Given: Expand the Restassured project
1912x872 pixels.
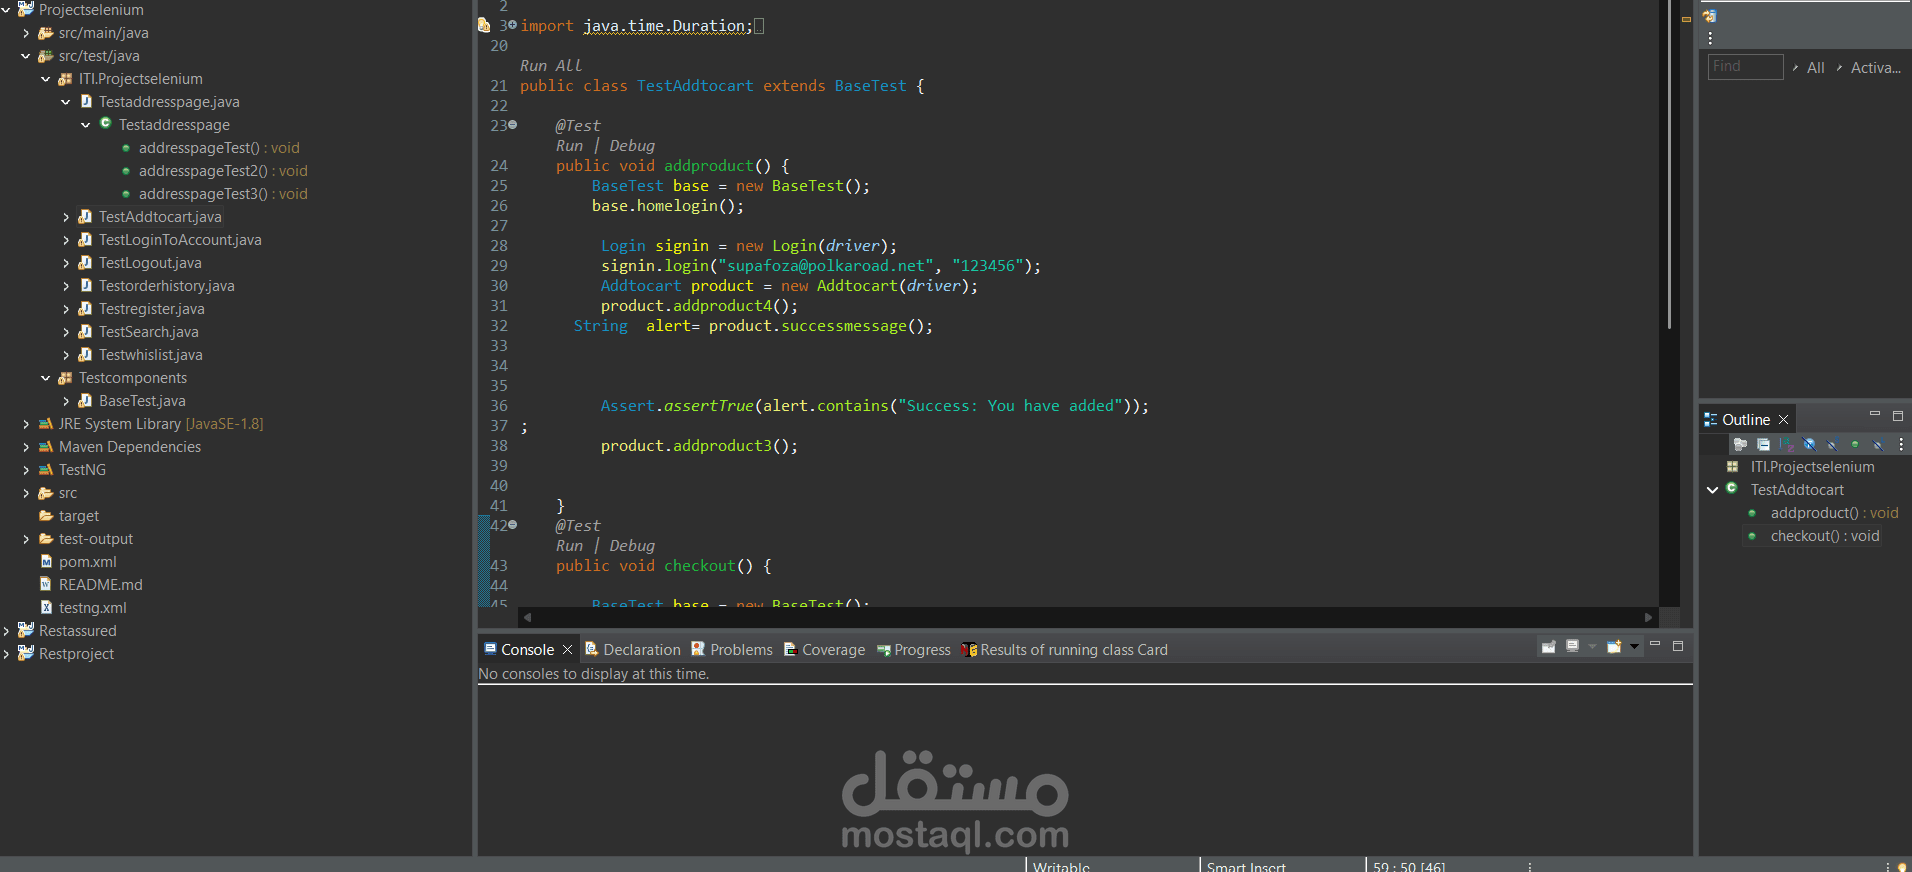Looking at the screenshot, I should coord(6,631).
